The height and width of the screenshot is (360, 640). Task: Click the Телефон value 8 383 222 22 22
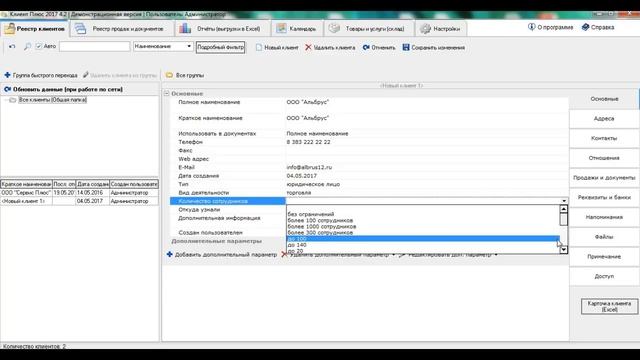point(308,142)
